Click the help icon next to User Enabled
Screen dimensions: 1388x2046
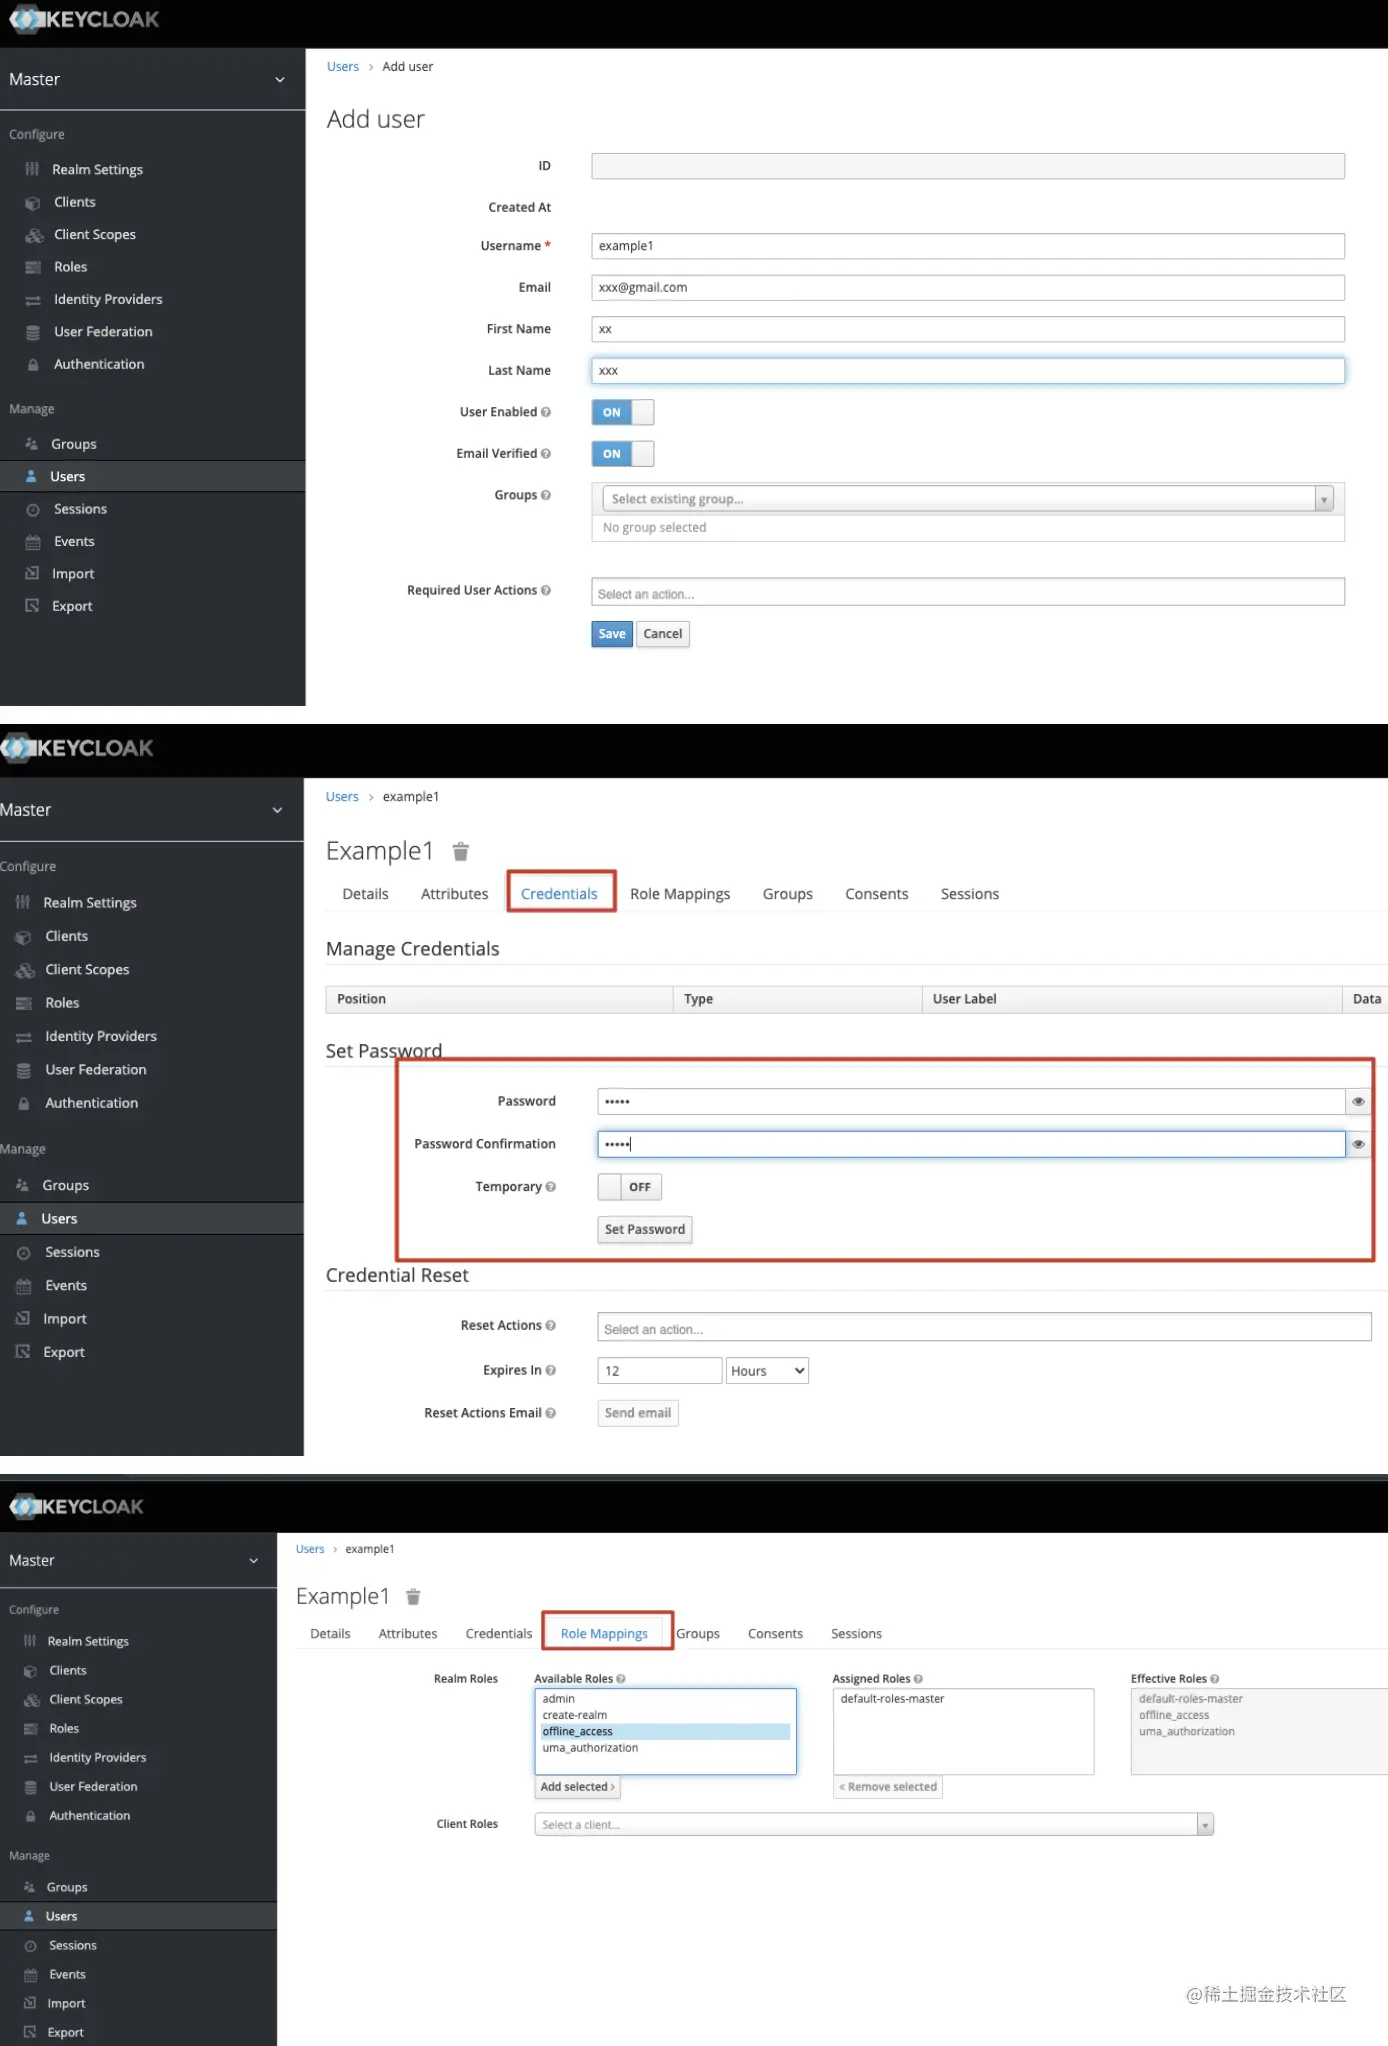(x=546, y=412)
